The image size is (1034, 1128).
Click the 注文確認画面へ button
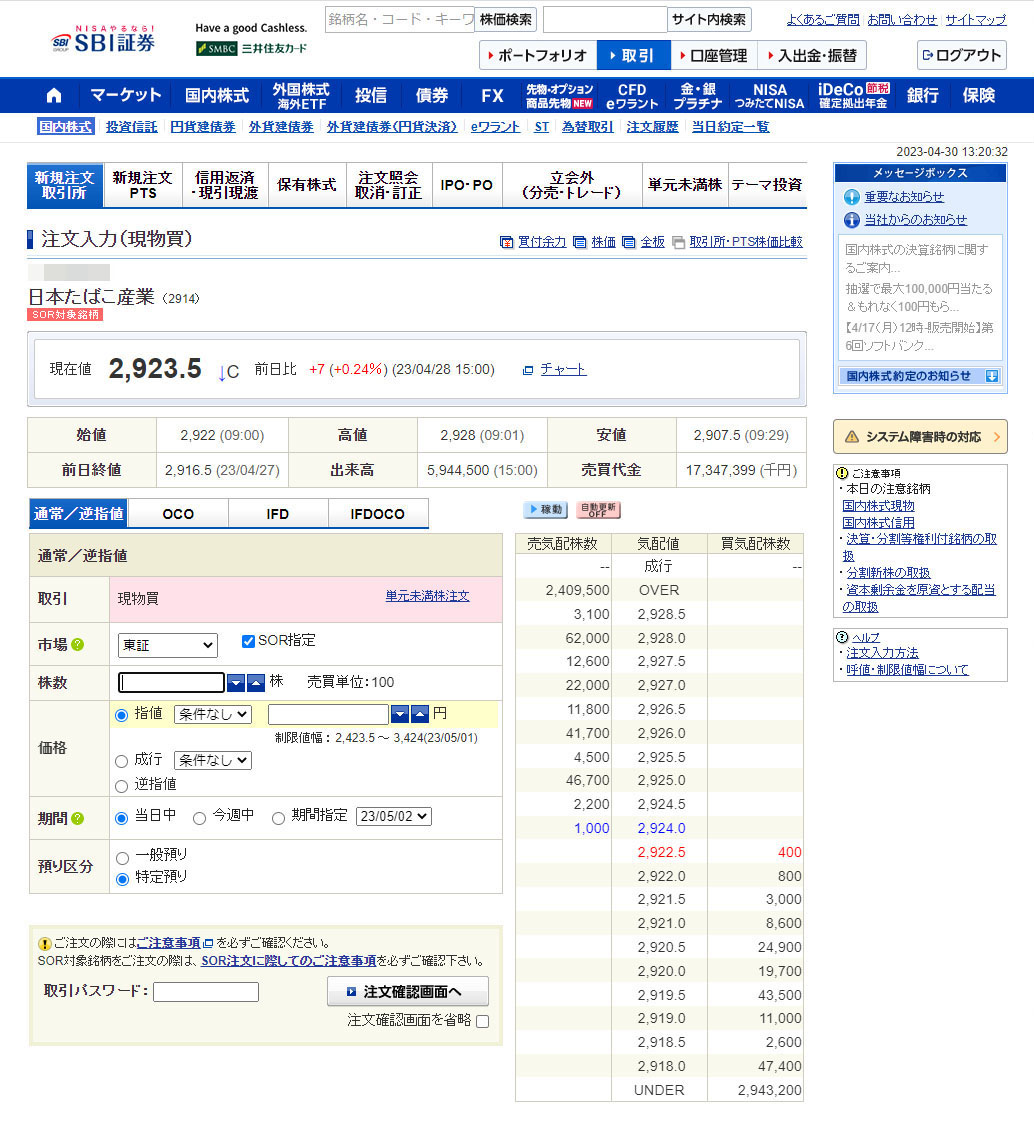[x=407, y=991]
